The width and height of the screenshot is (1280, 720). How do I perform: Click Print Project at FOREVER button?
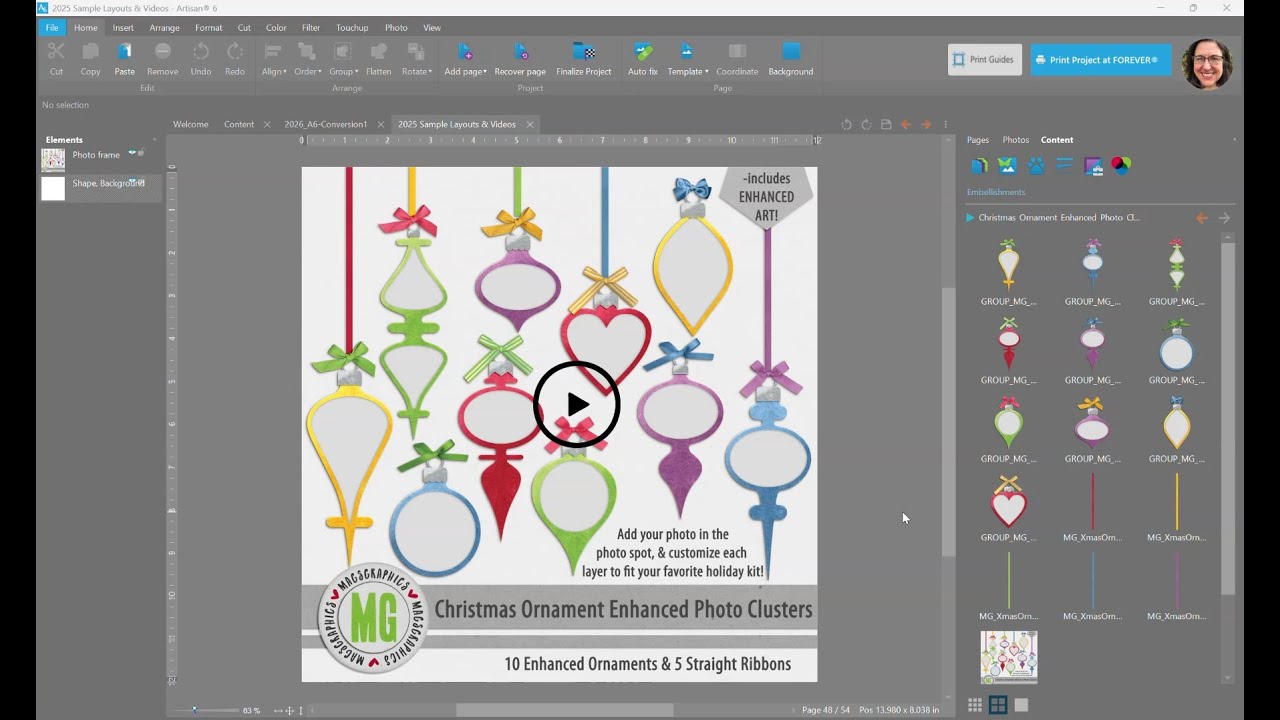coord(1101,60)
